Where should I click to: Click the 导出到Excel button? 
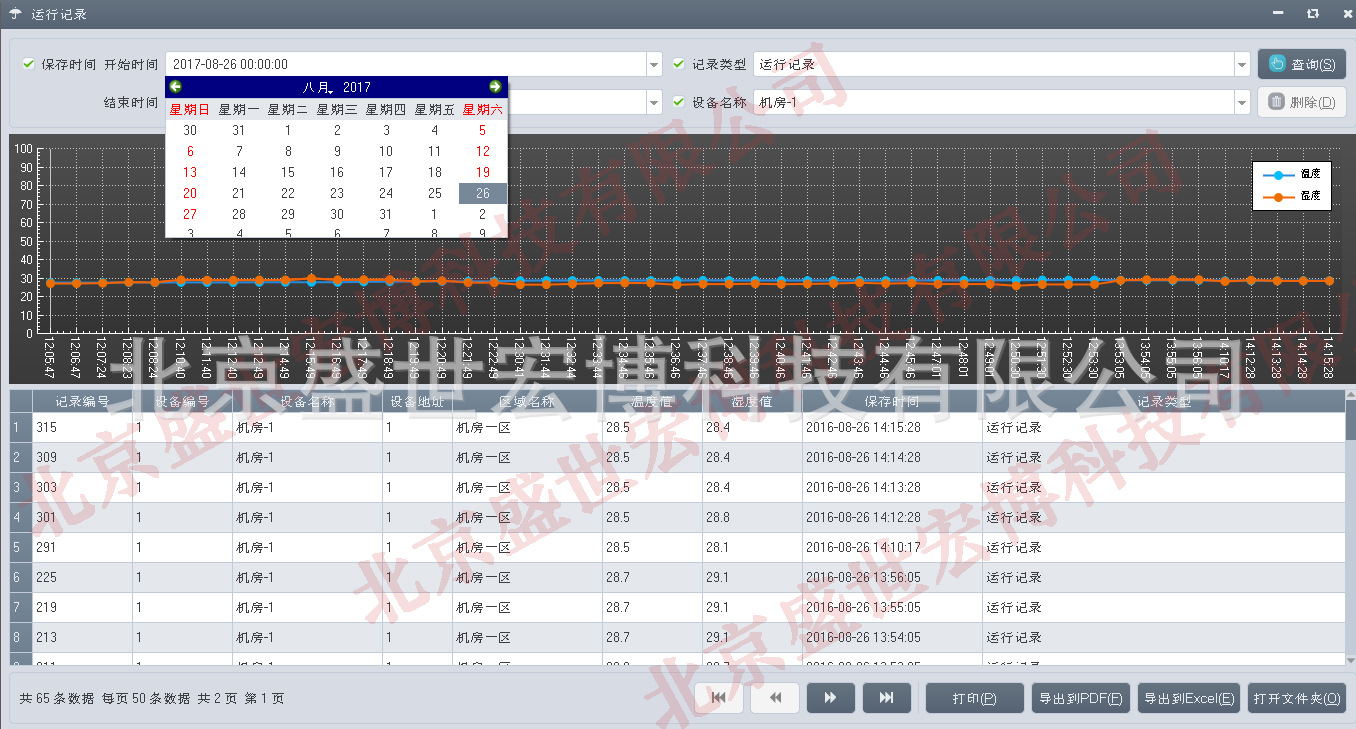pyautogui.click(x=1190, y=698)
